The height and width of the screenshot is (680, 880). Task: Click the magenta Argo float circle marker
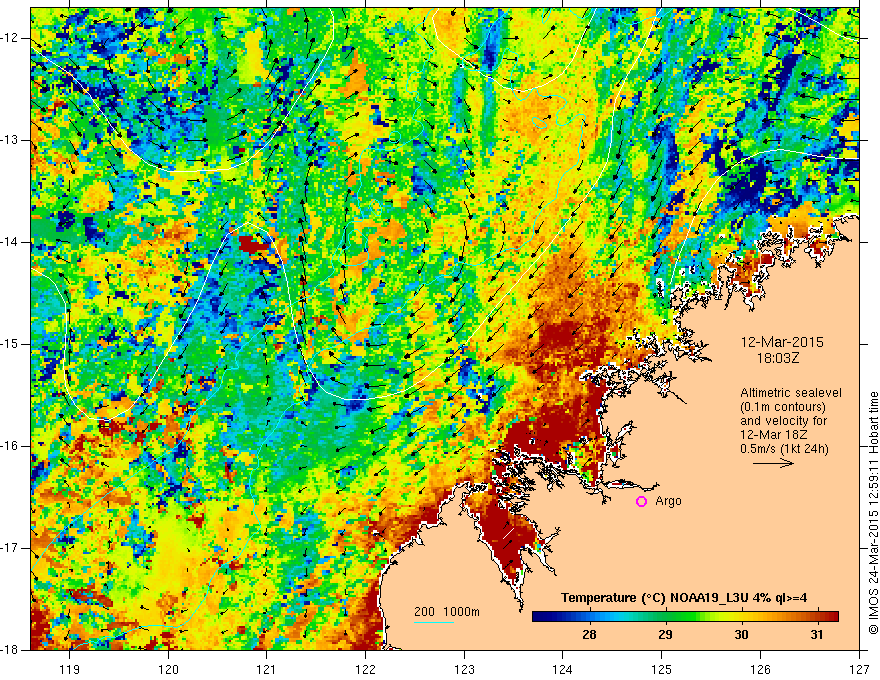coord(641,502)
